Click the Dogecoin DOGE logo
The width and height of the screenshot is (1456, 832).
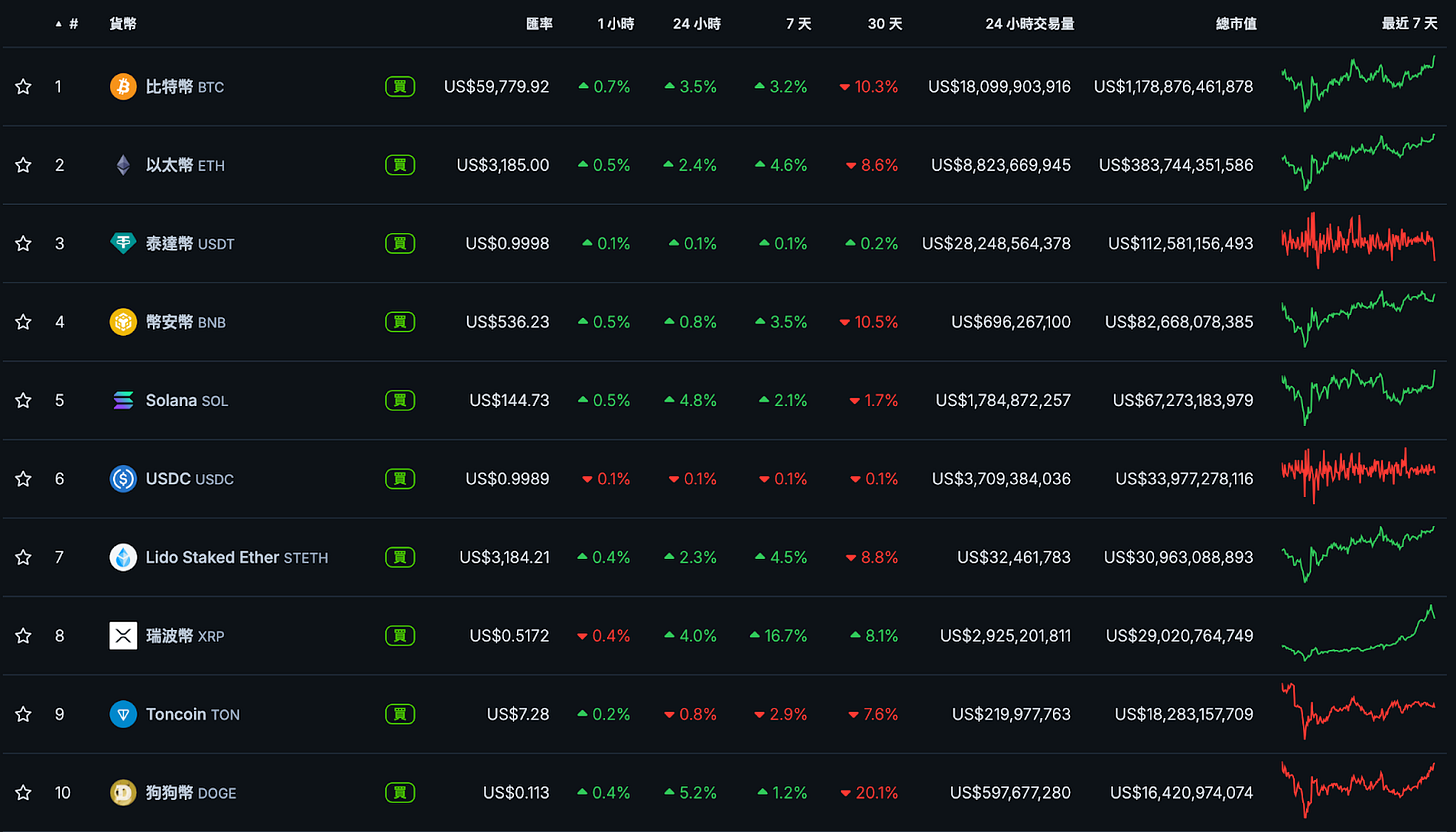click(123, 793)
